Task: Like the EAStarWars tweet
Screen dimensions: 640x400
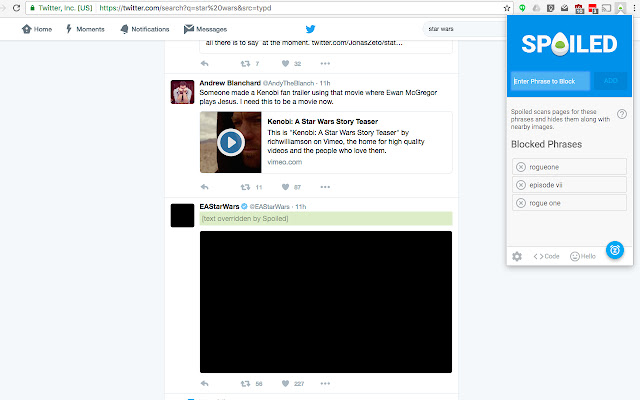Action: pos(285,384)
